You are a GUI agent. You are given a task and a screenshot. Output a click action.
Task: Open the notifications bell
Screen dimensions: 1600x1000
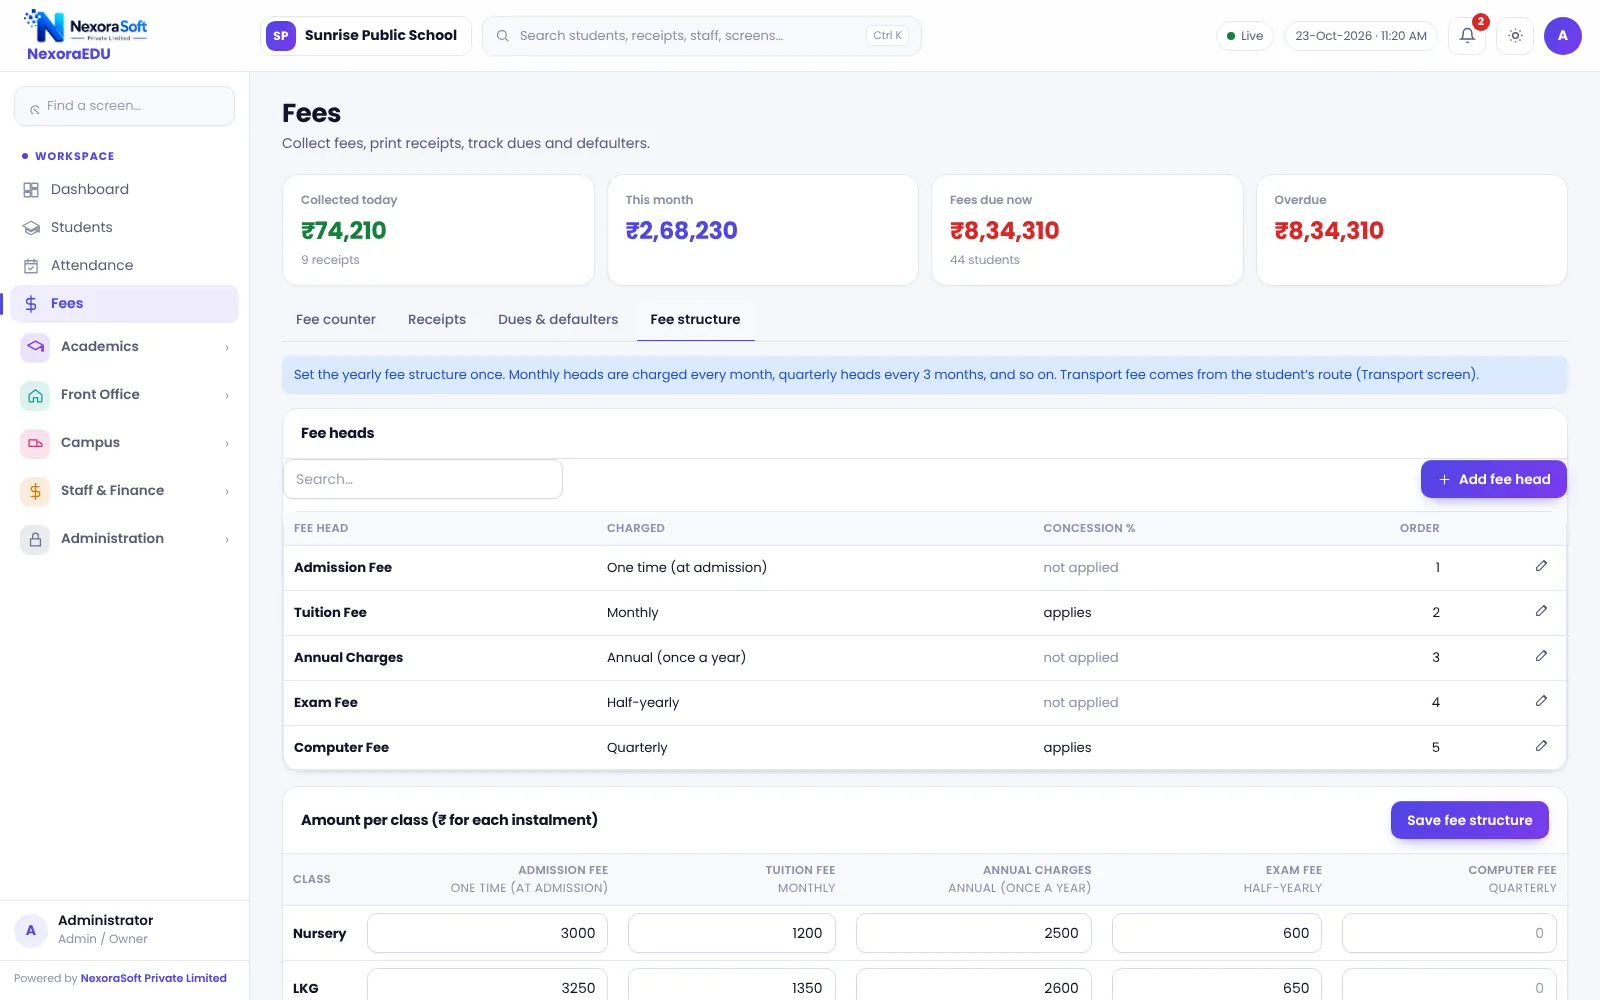pyautogui.click(x=1467, y=36)
